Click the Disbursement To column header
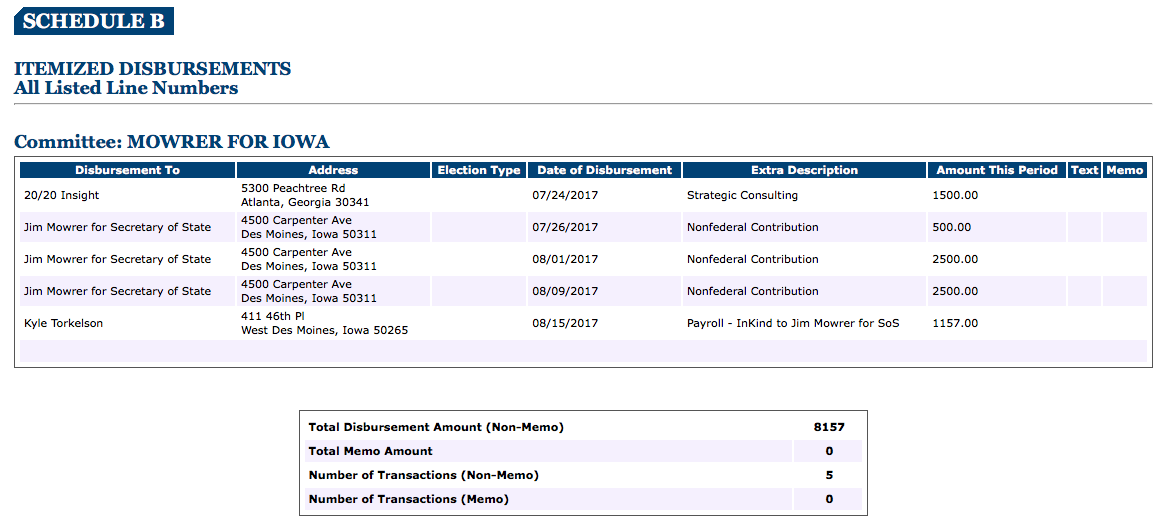The image size is (1164, 521). pyautogui.click(x=127, y=170)
